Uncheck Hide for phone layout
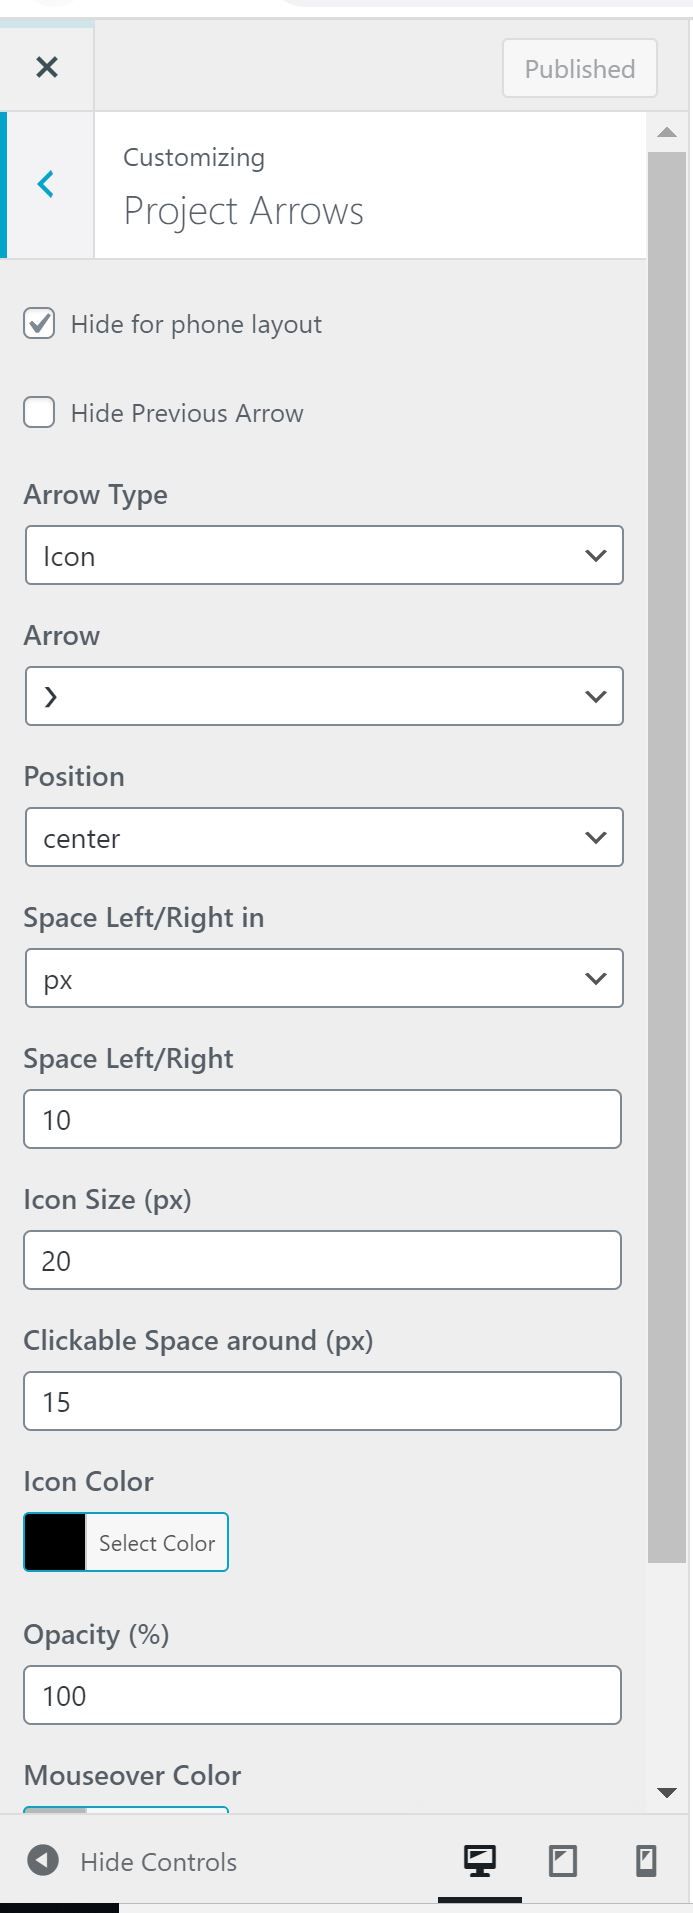The image size is (693, 1913). (39, 323)
